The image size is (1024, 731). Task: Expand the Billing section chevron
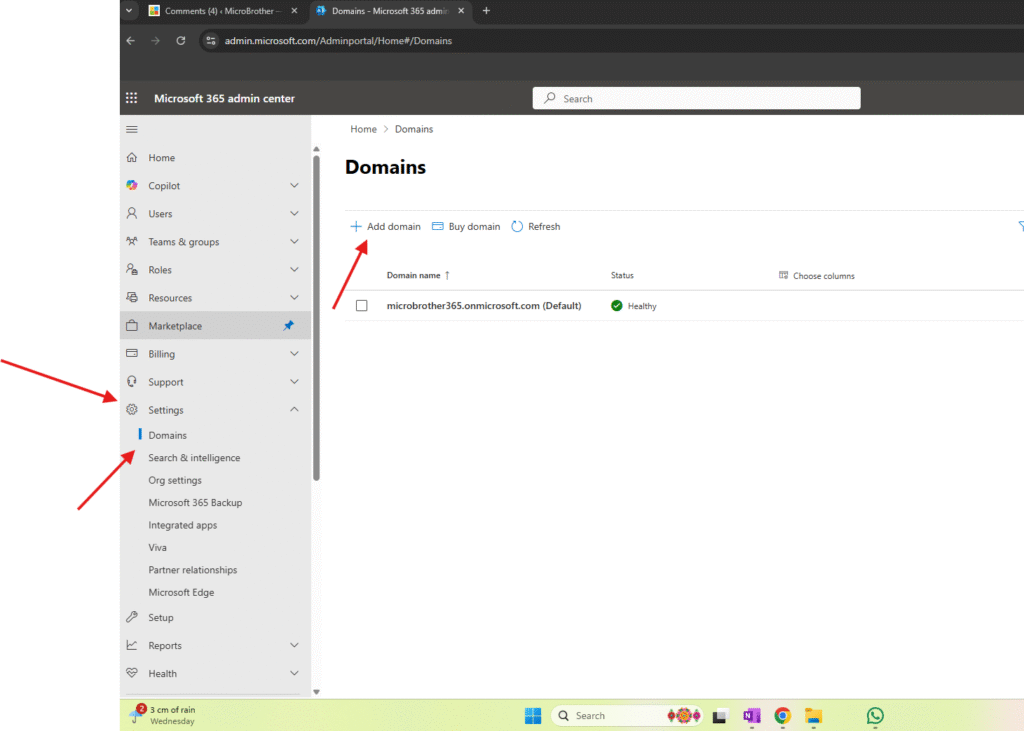[x=294, y=354]
